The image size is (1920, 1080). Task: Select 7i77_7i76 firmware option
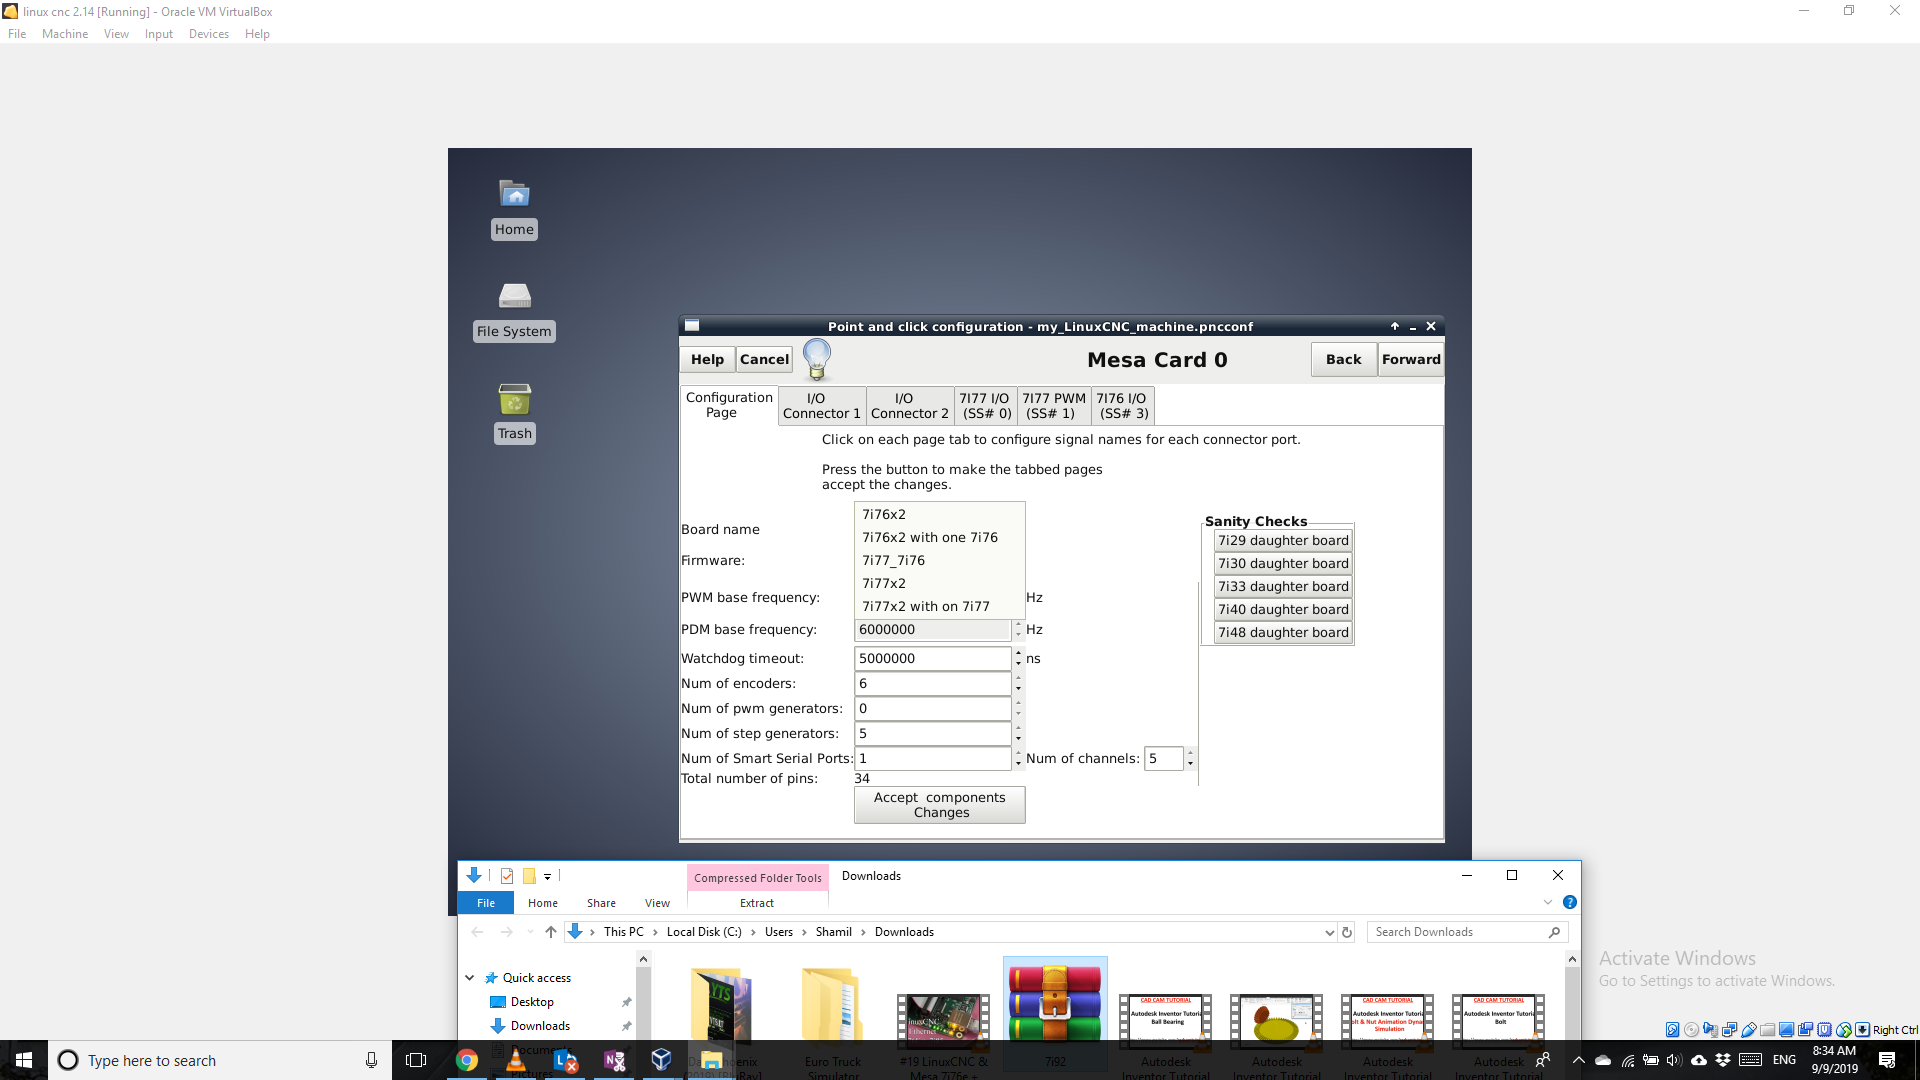click(939, 560)
